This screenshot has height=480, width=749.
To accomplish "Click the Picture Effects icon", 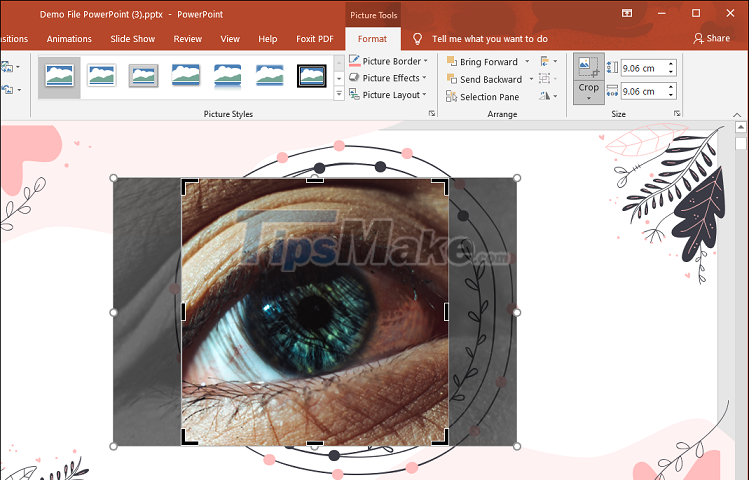I will tap(354, 78).
